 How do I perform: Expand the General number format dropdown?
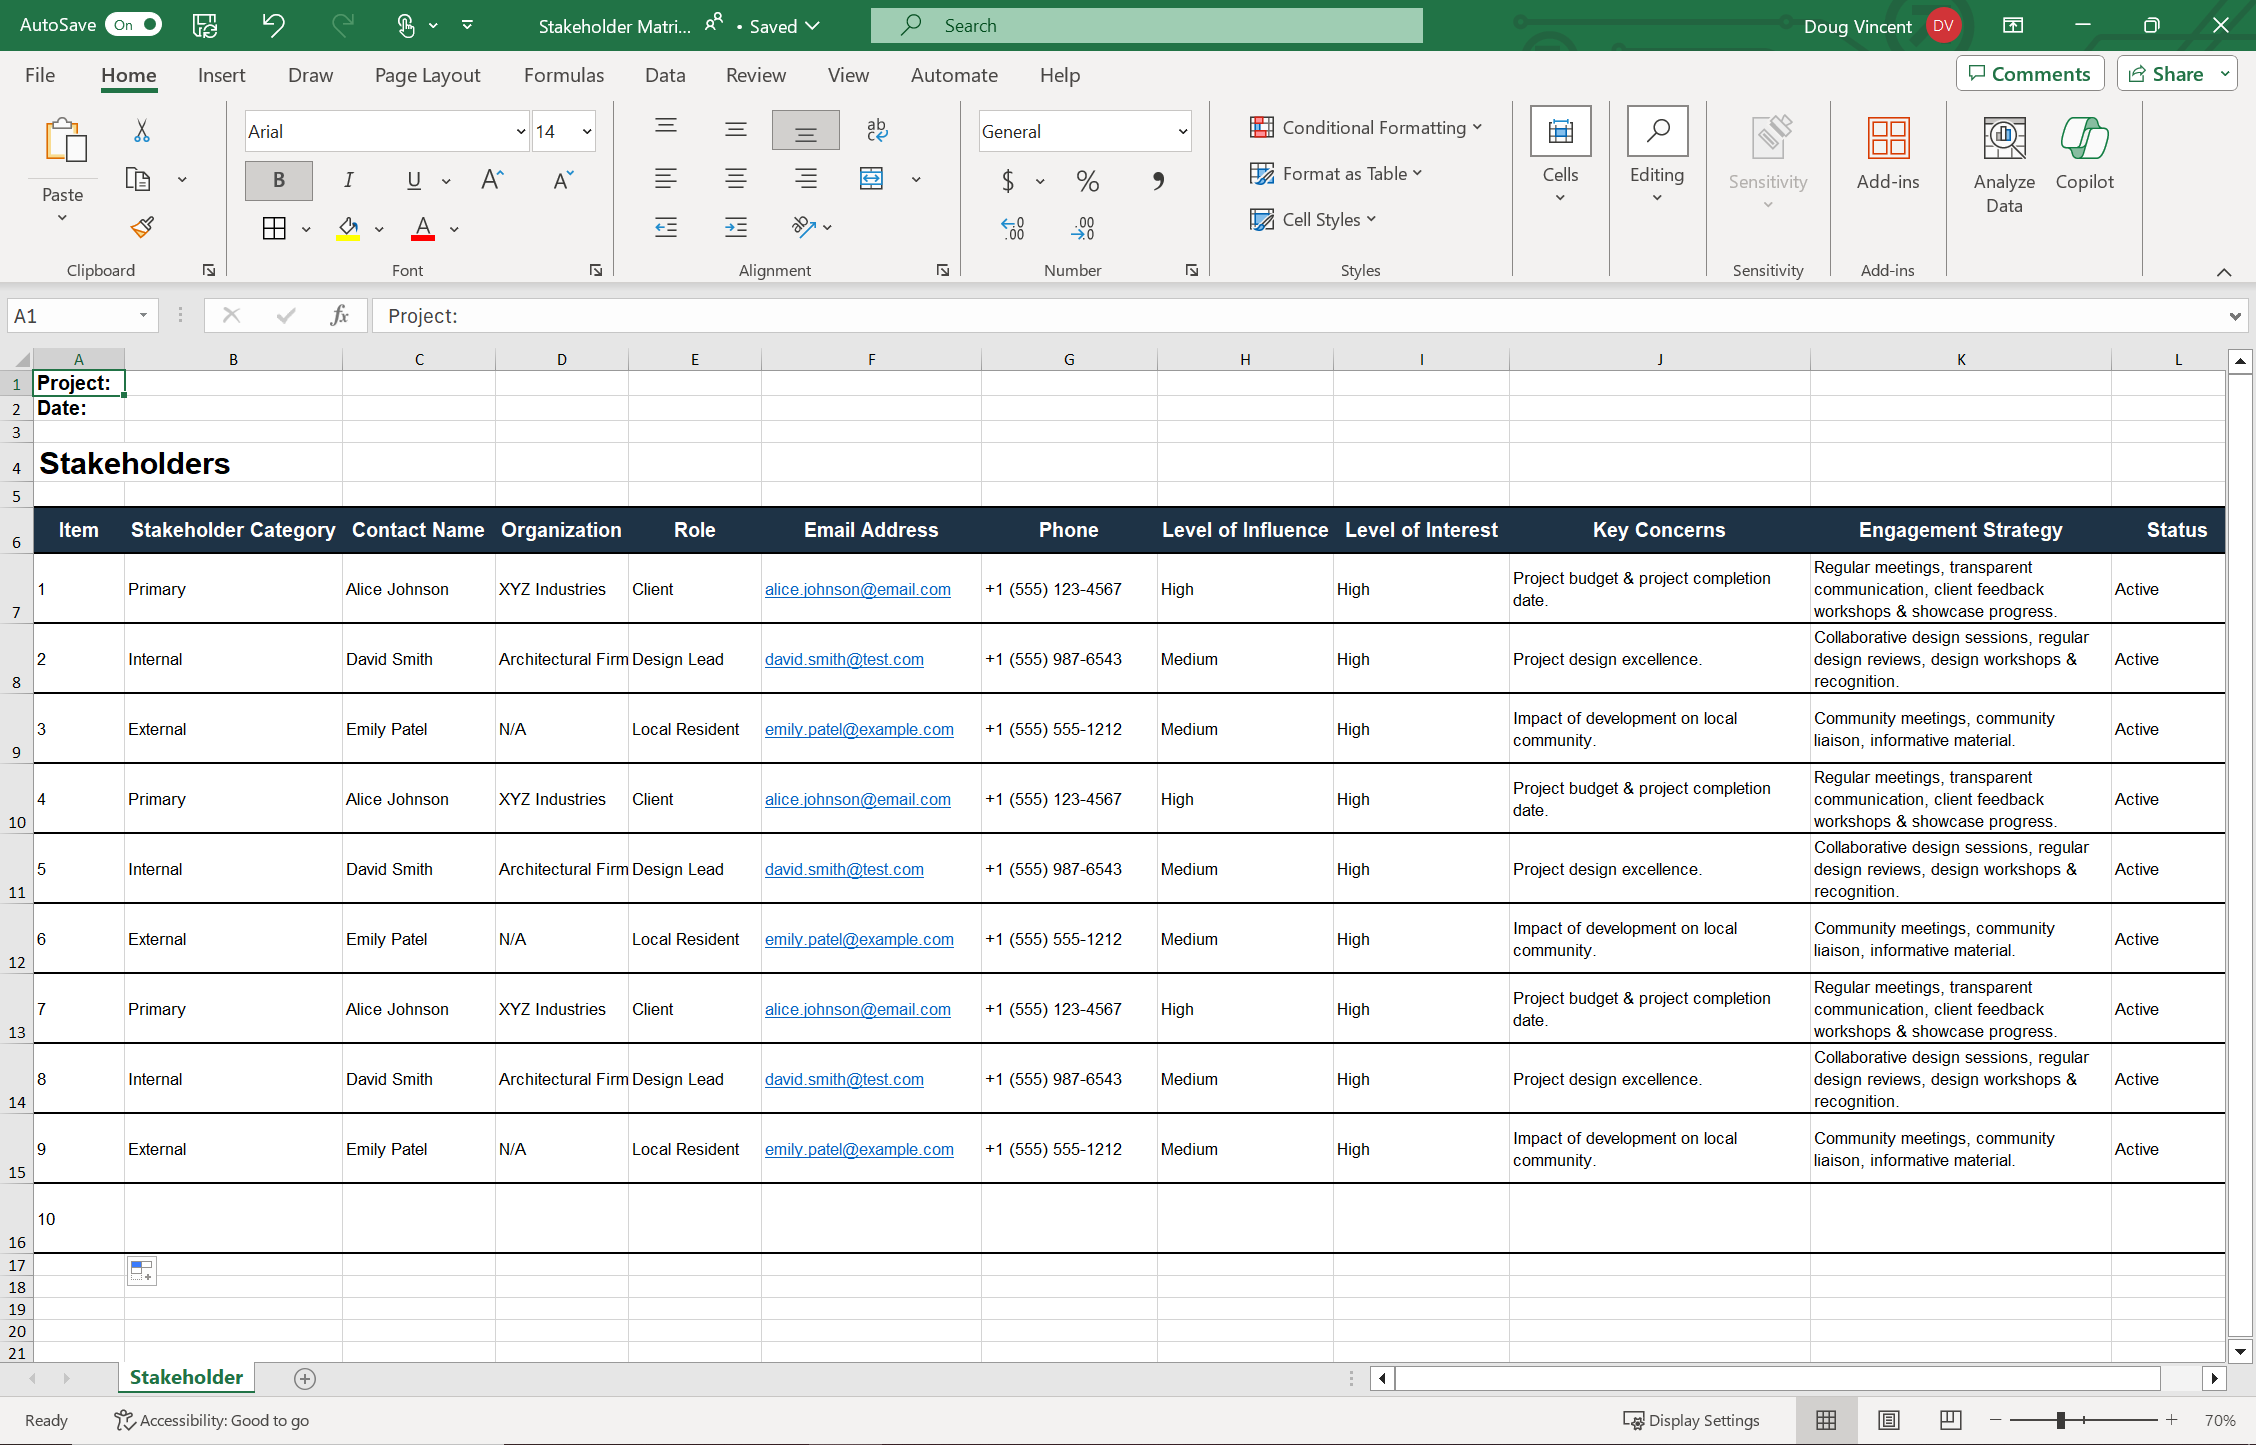[1182, 132]
